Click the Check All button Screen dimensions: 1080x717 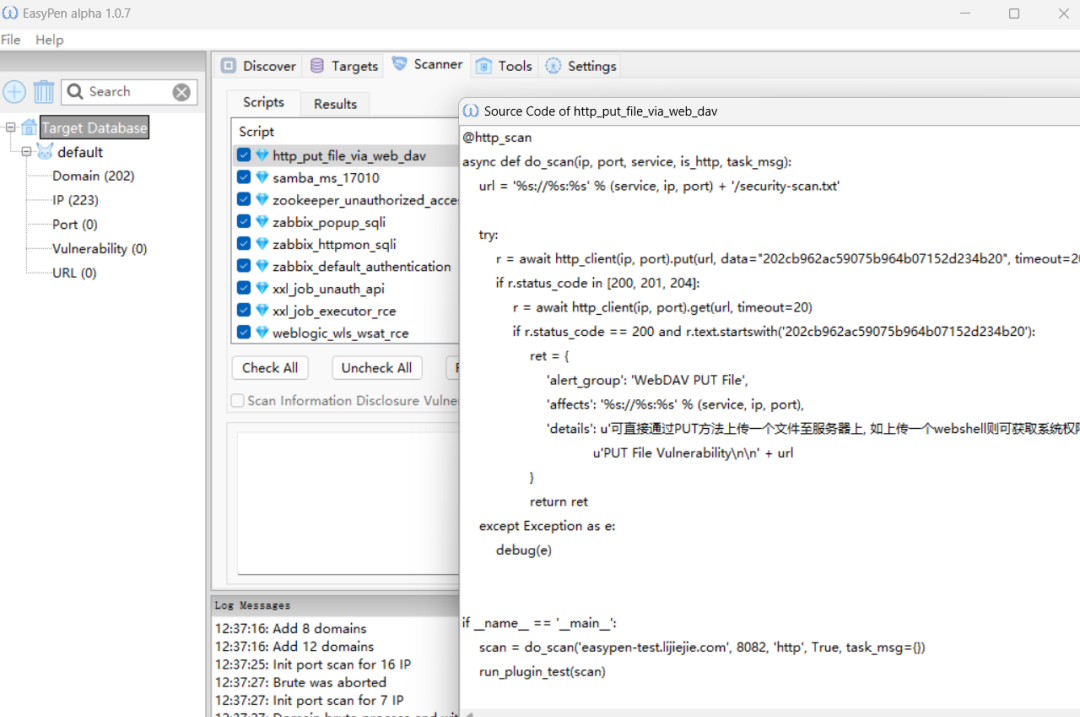click(270, 368)
